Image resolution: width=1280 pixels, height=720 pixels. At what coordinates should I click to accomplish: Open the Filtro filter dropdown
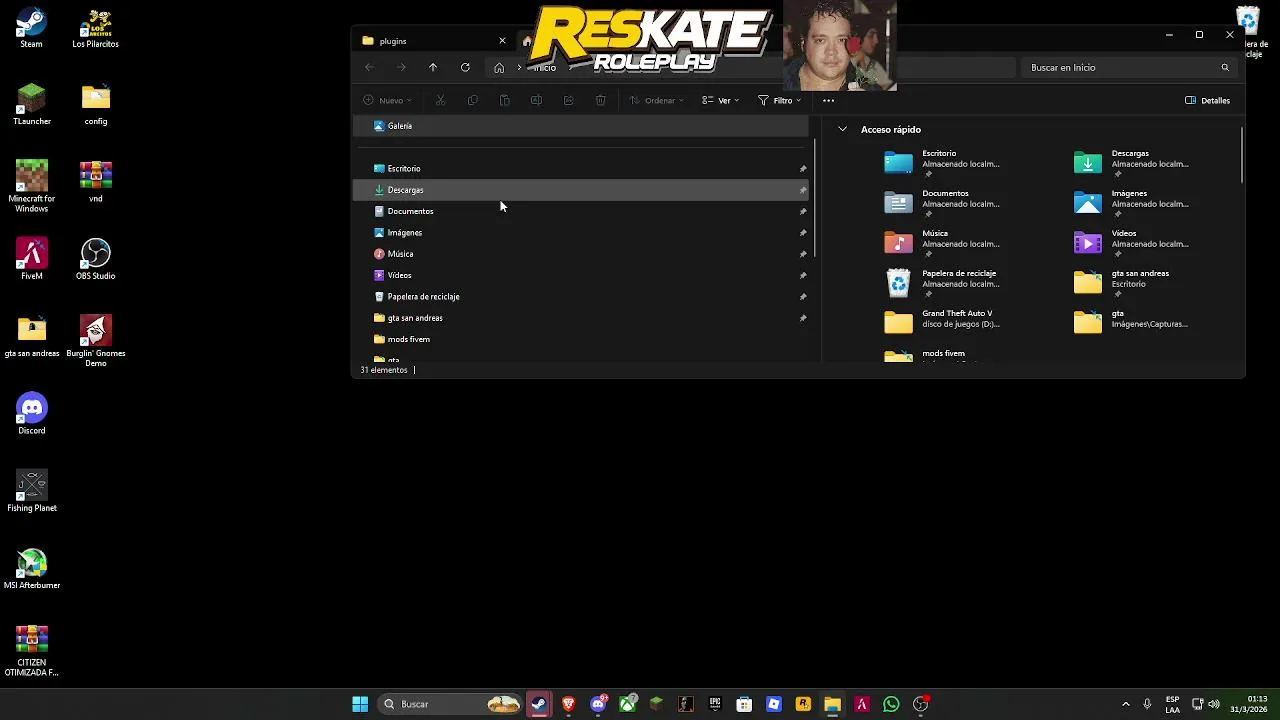pyautogui.click(x=780, y=100)
